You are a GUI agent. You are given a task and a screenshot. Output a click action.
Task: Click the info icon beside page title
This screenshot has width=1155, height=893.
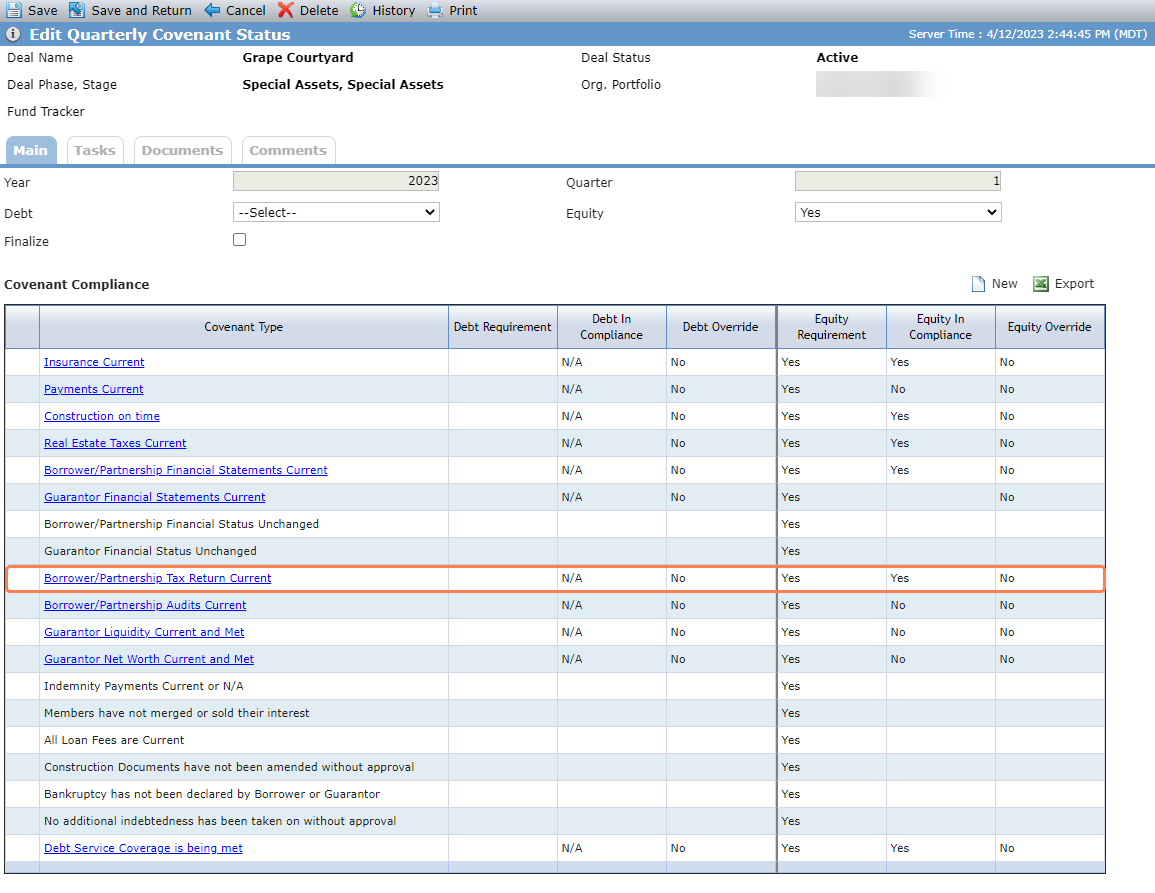tap(13, 35)
